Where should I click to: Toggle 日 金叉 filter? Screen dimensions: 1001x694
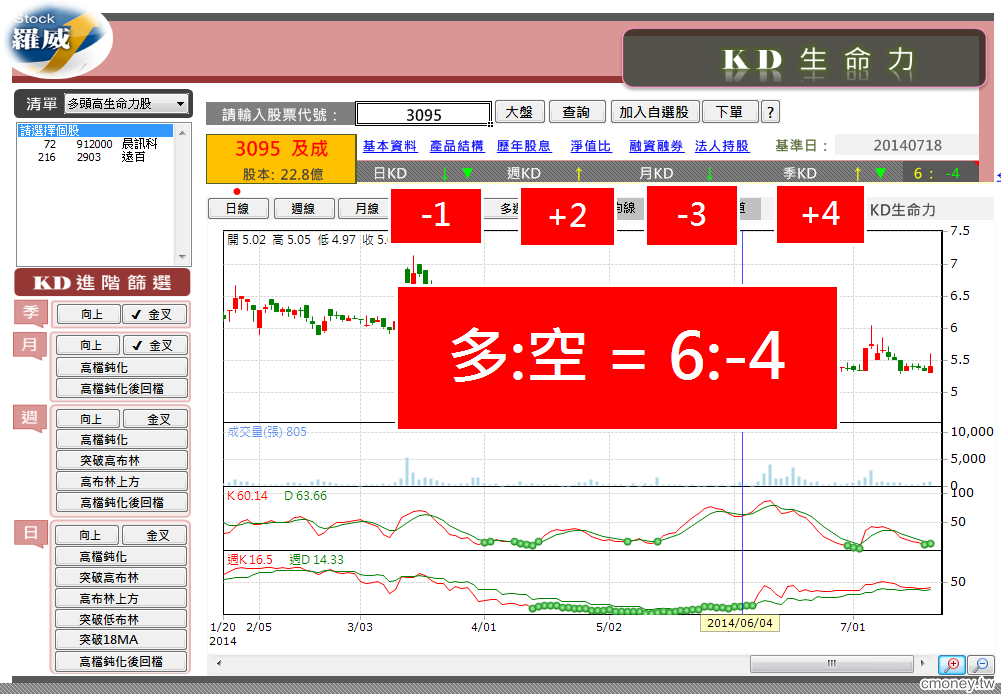point(154,535)
